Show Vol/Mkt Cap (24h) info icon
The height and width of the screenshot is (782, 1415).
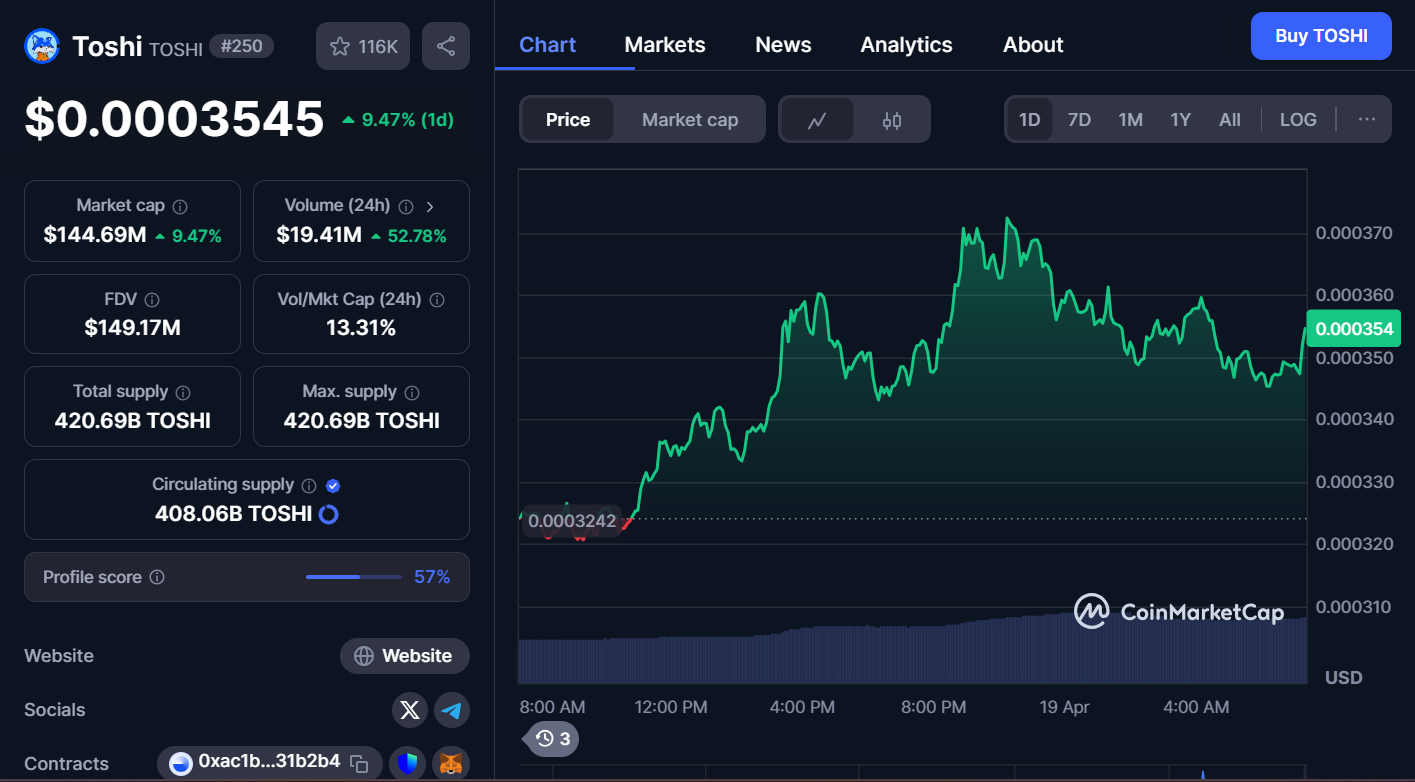437,300
